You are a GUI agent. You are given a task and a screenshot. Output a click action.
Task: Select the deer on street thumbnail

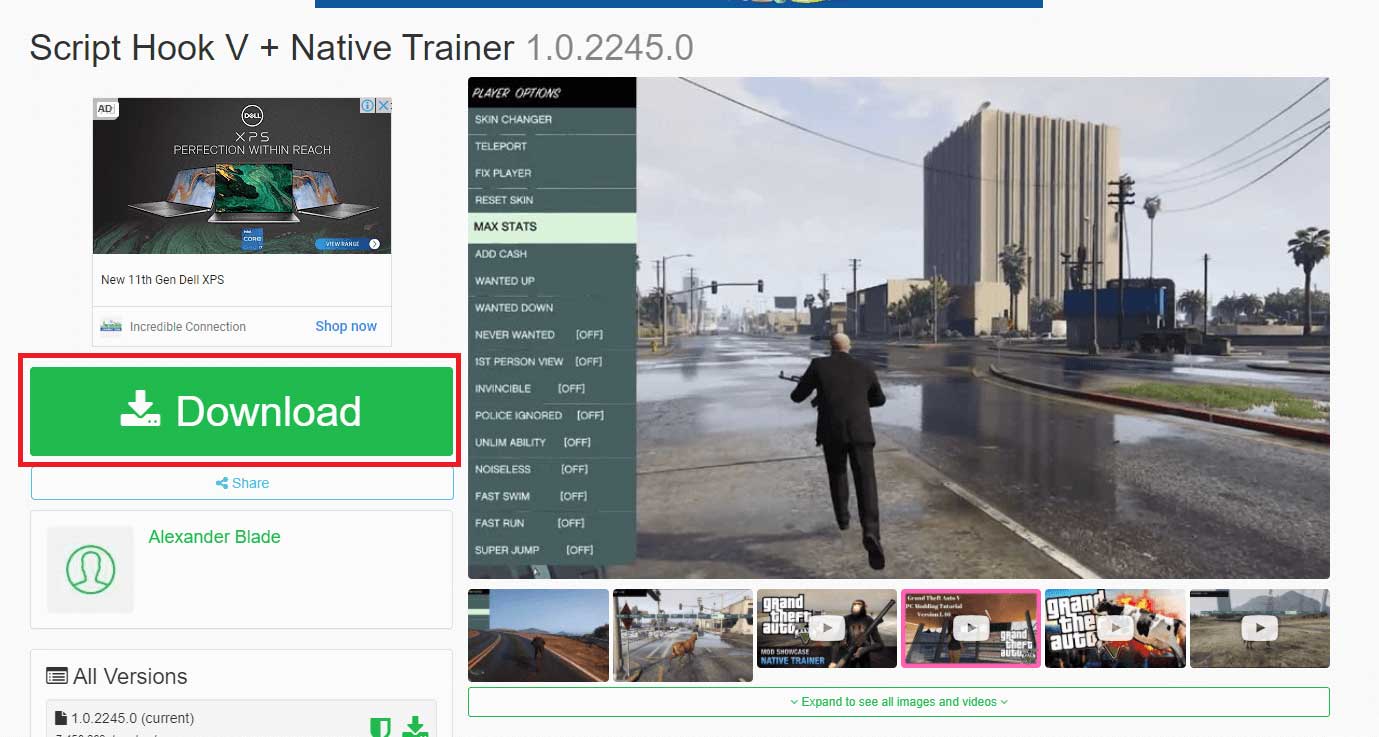pos(682,635)
